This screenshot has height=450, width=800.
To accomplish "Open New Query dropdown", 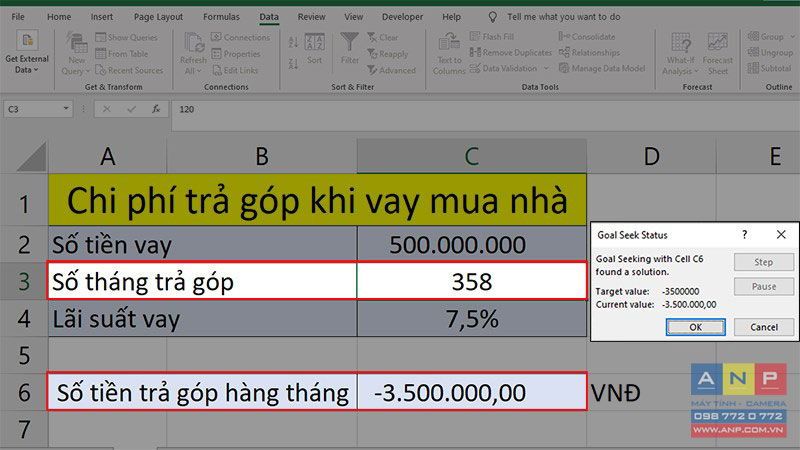I will 76,54.
